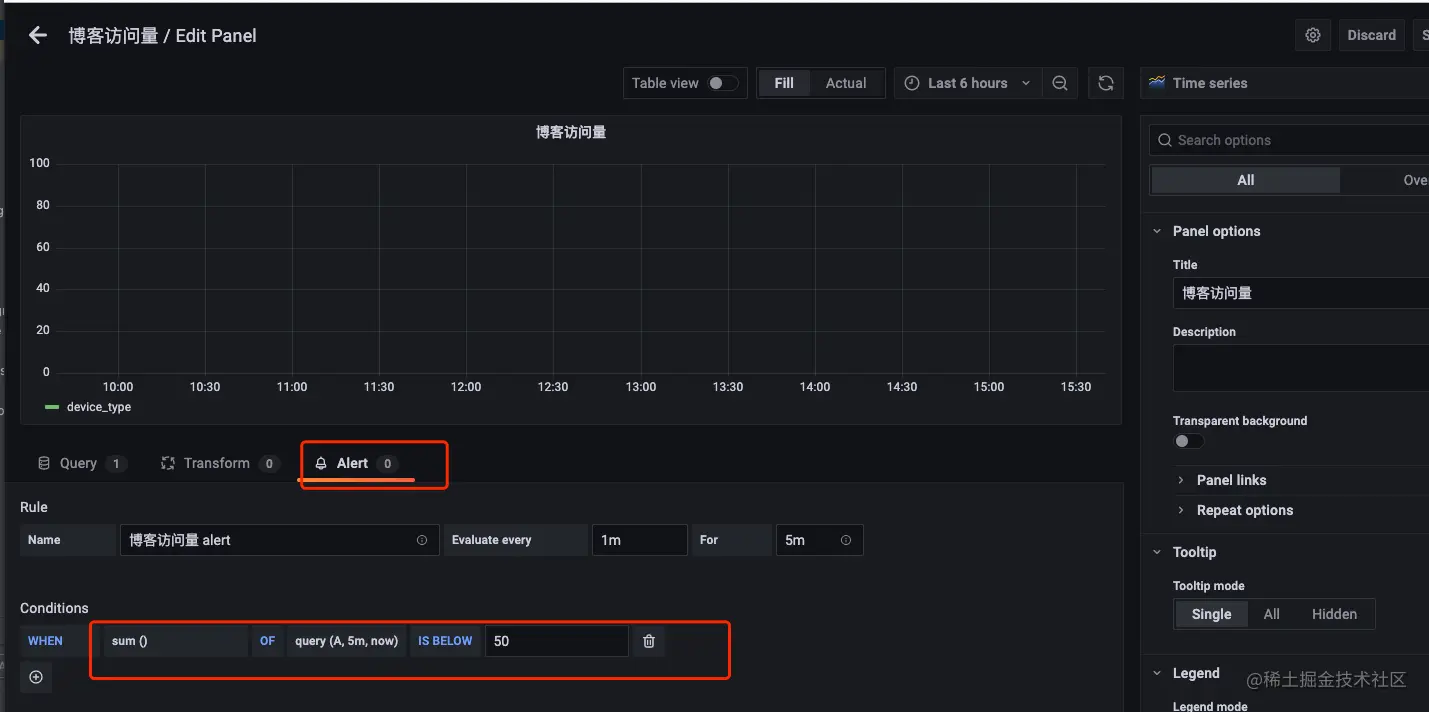The image size is (1429, 712).
Task: Click the panel Title input field
Action: click(1301, 293)
